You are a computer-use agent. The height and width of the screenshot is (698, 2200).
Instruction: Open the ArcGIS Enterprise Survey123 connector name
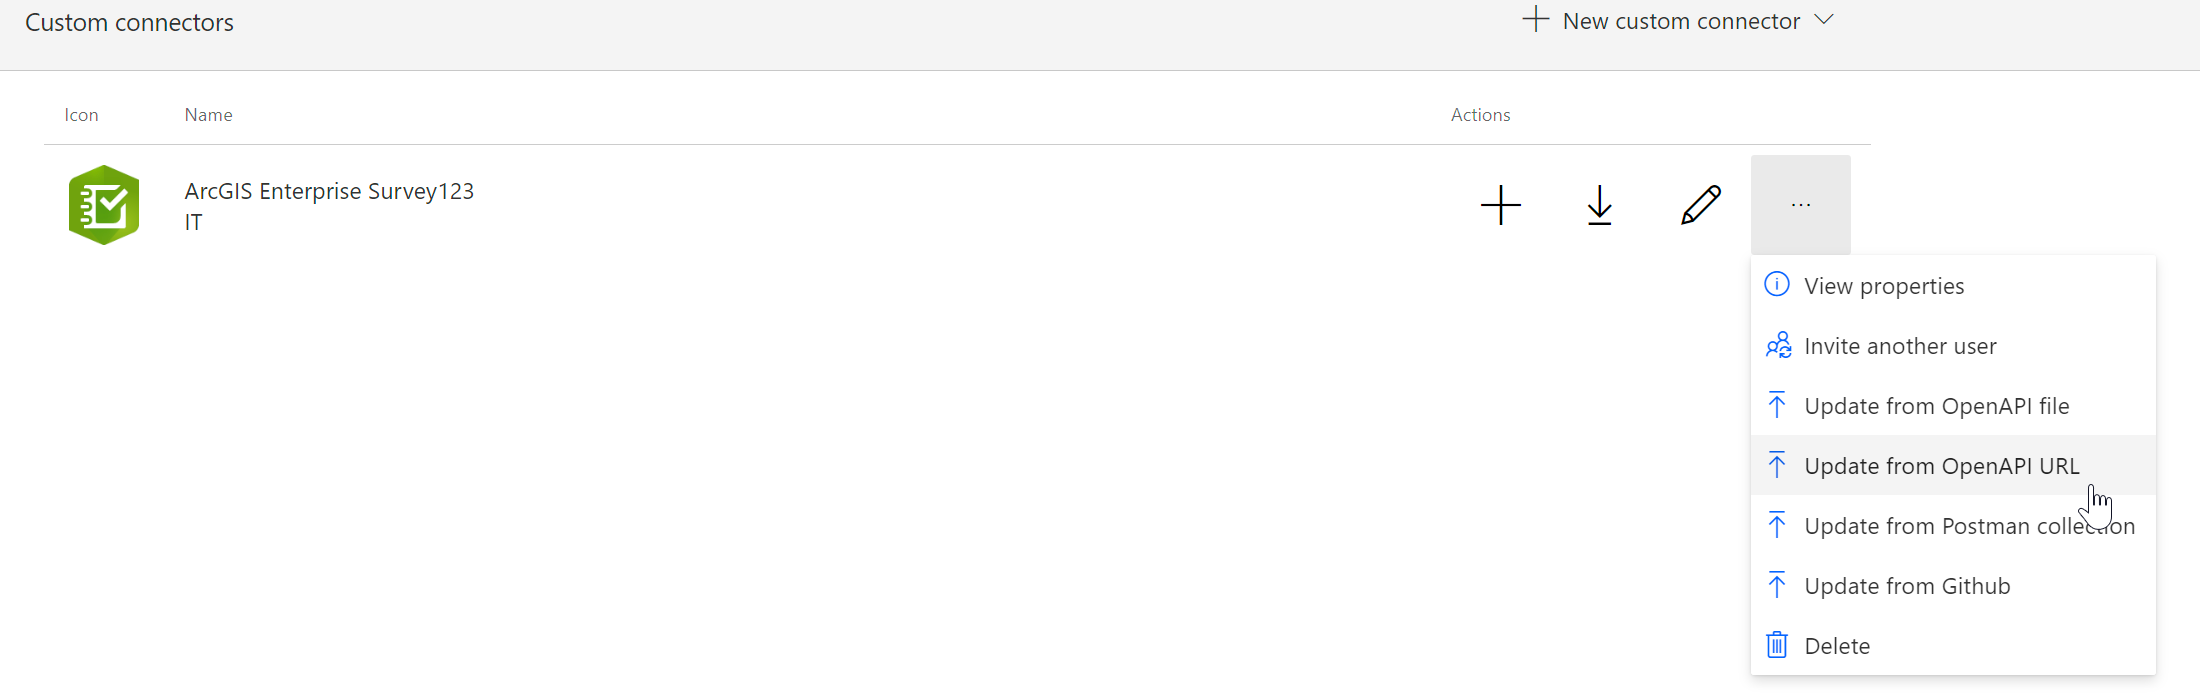tap(329, 191)
